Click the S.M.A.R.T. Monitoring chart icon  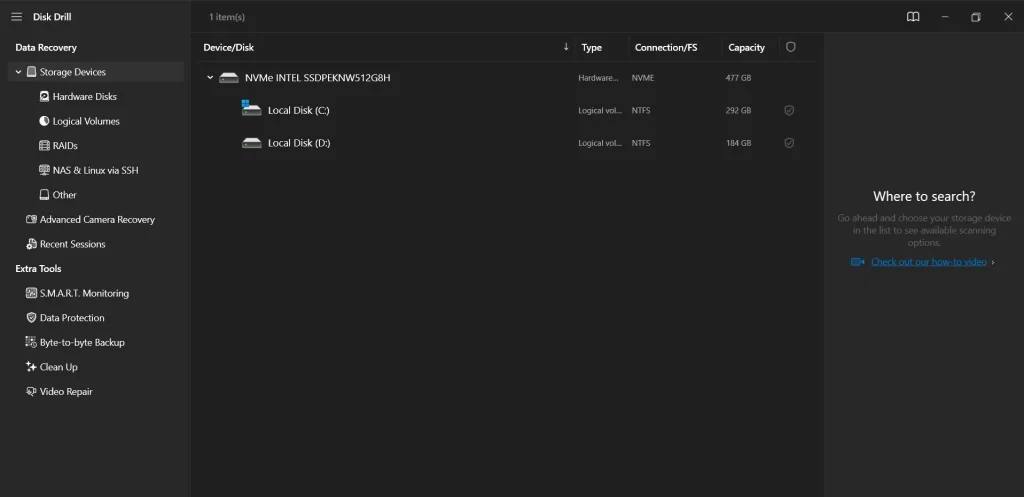(31, 293)
